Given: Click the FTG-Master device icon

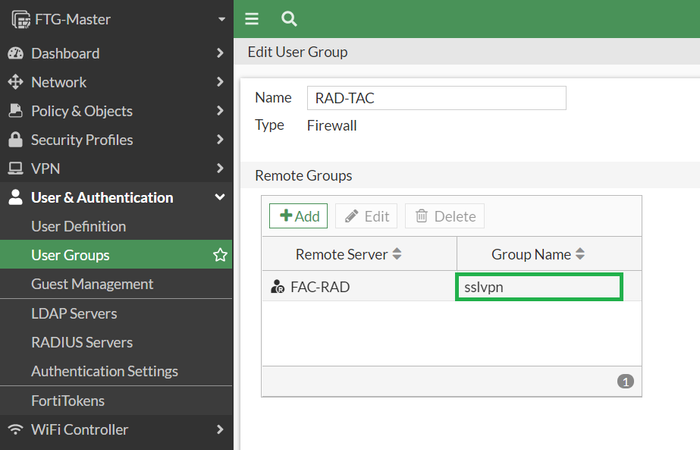Looking at the screenshot, I should [x=19, y=19].
